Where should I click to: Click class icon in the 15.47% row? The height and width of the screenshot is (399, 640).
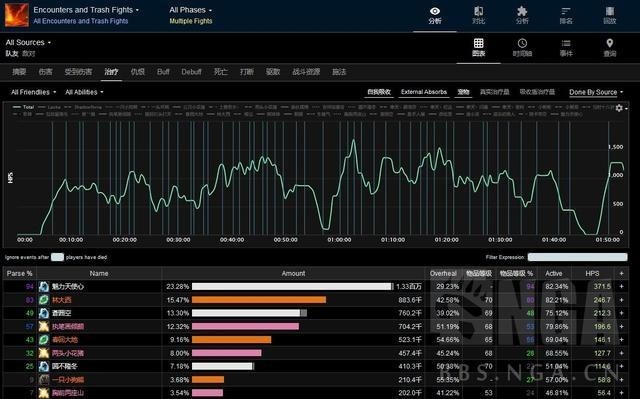(x=44, y=300)
